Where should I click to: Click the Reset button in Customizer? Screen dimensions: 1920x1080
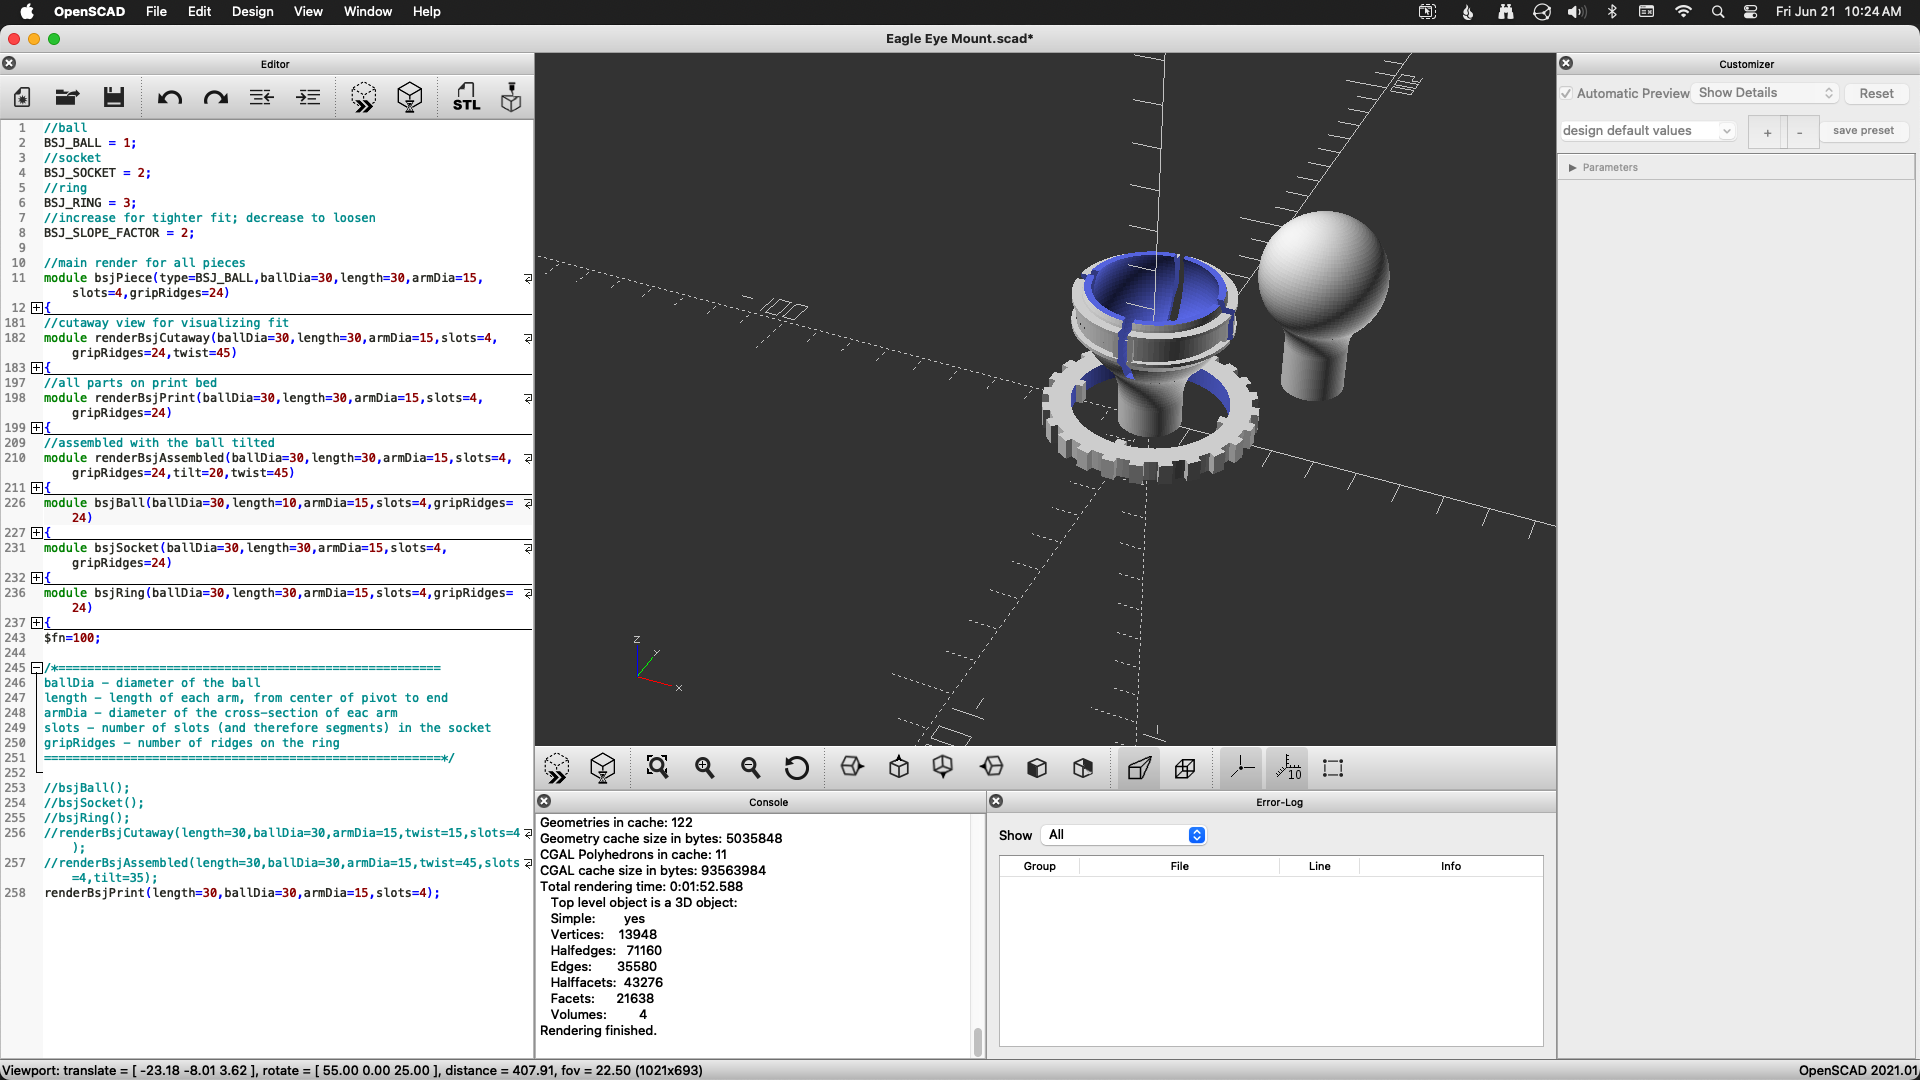(x=1876, y=93)
